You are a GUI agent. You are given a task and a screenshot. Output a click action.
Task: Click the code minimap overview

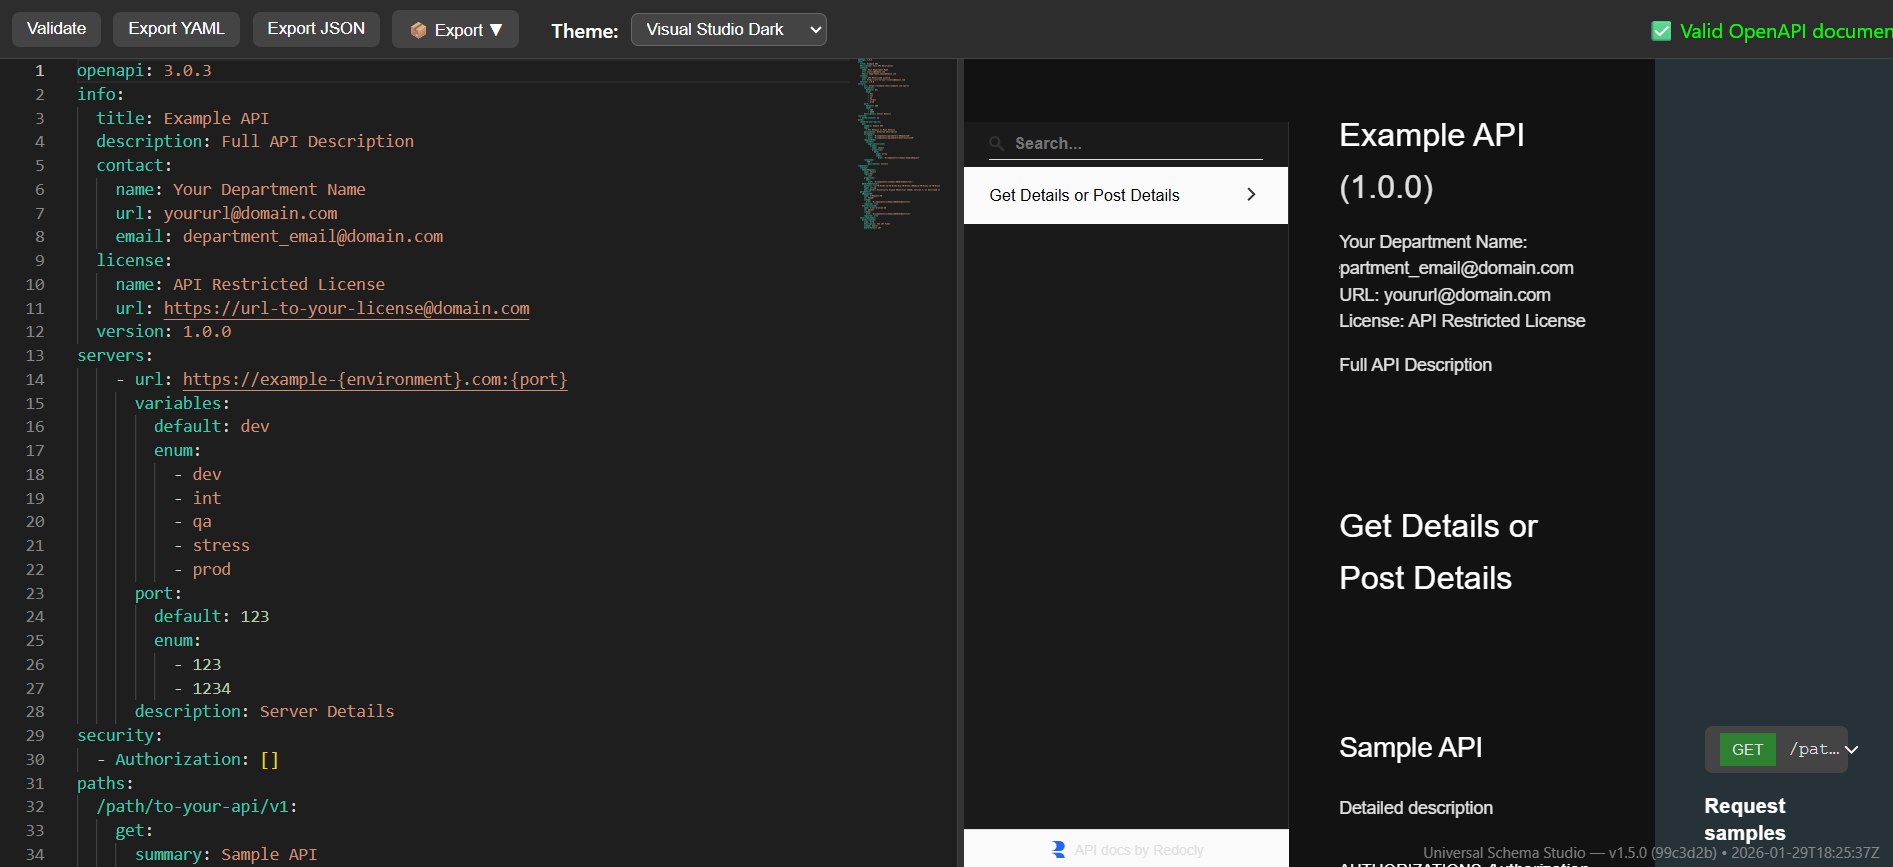[898, 144]
